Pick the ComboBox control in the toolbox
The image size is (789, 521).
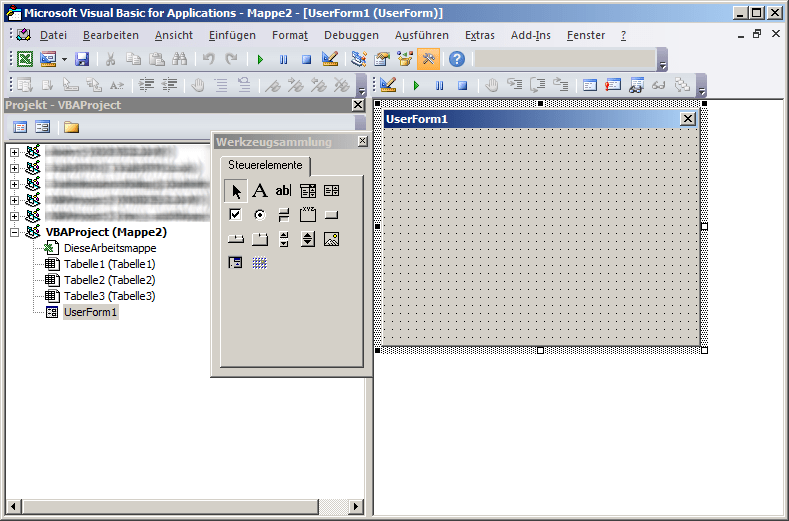coord(307,191)
